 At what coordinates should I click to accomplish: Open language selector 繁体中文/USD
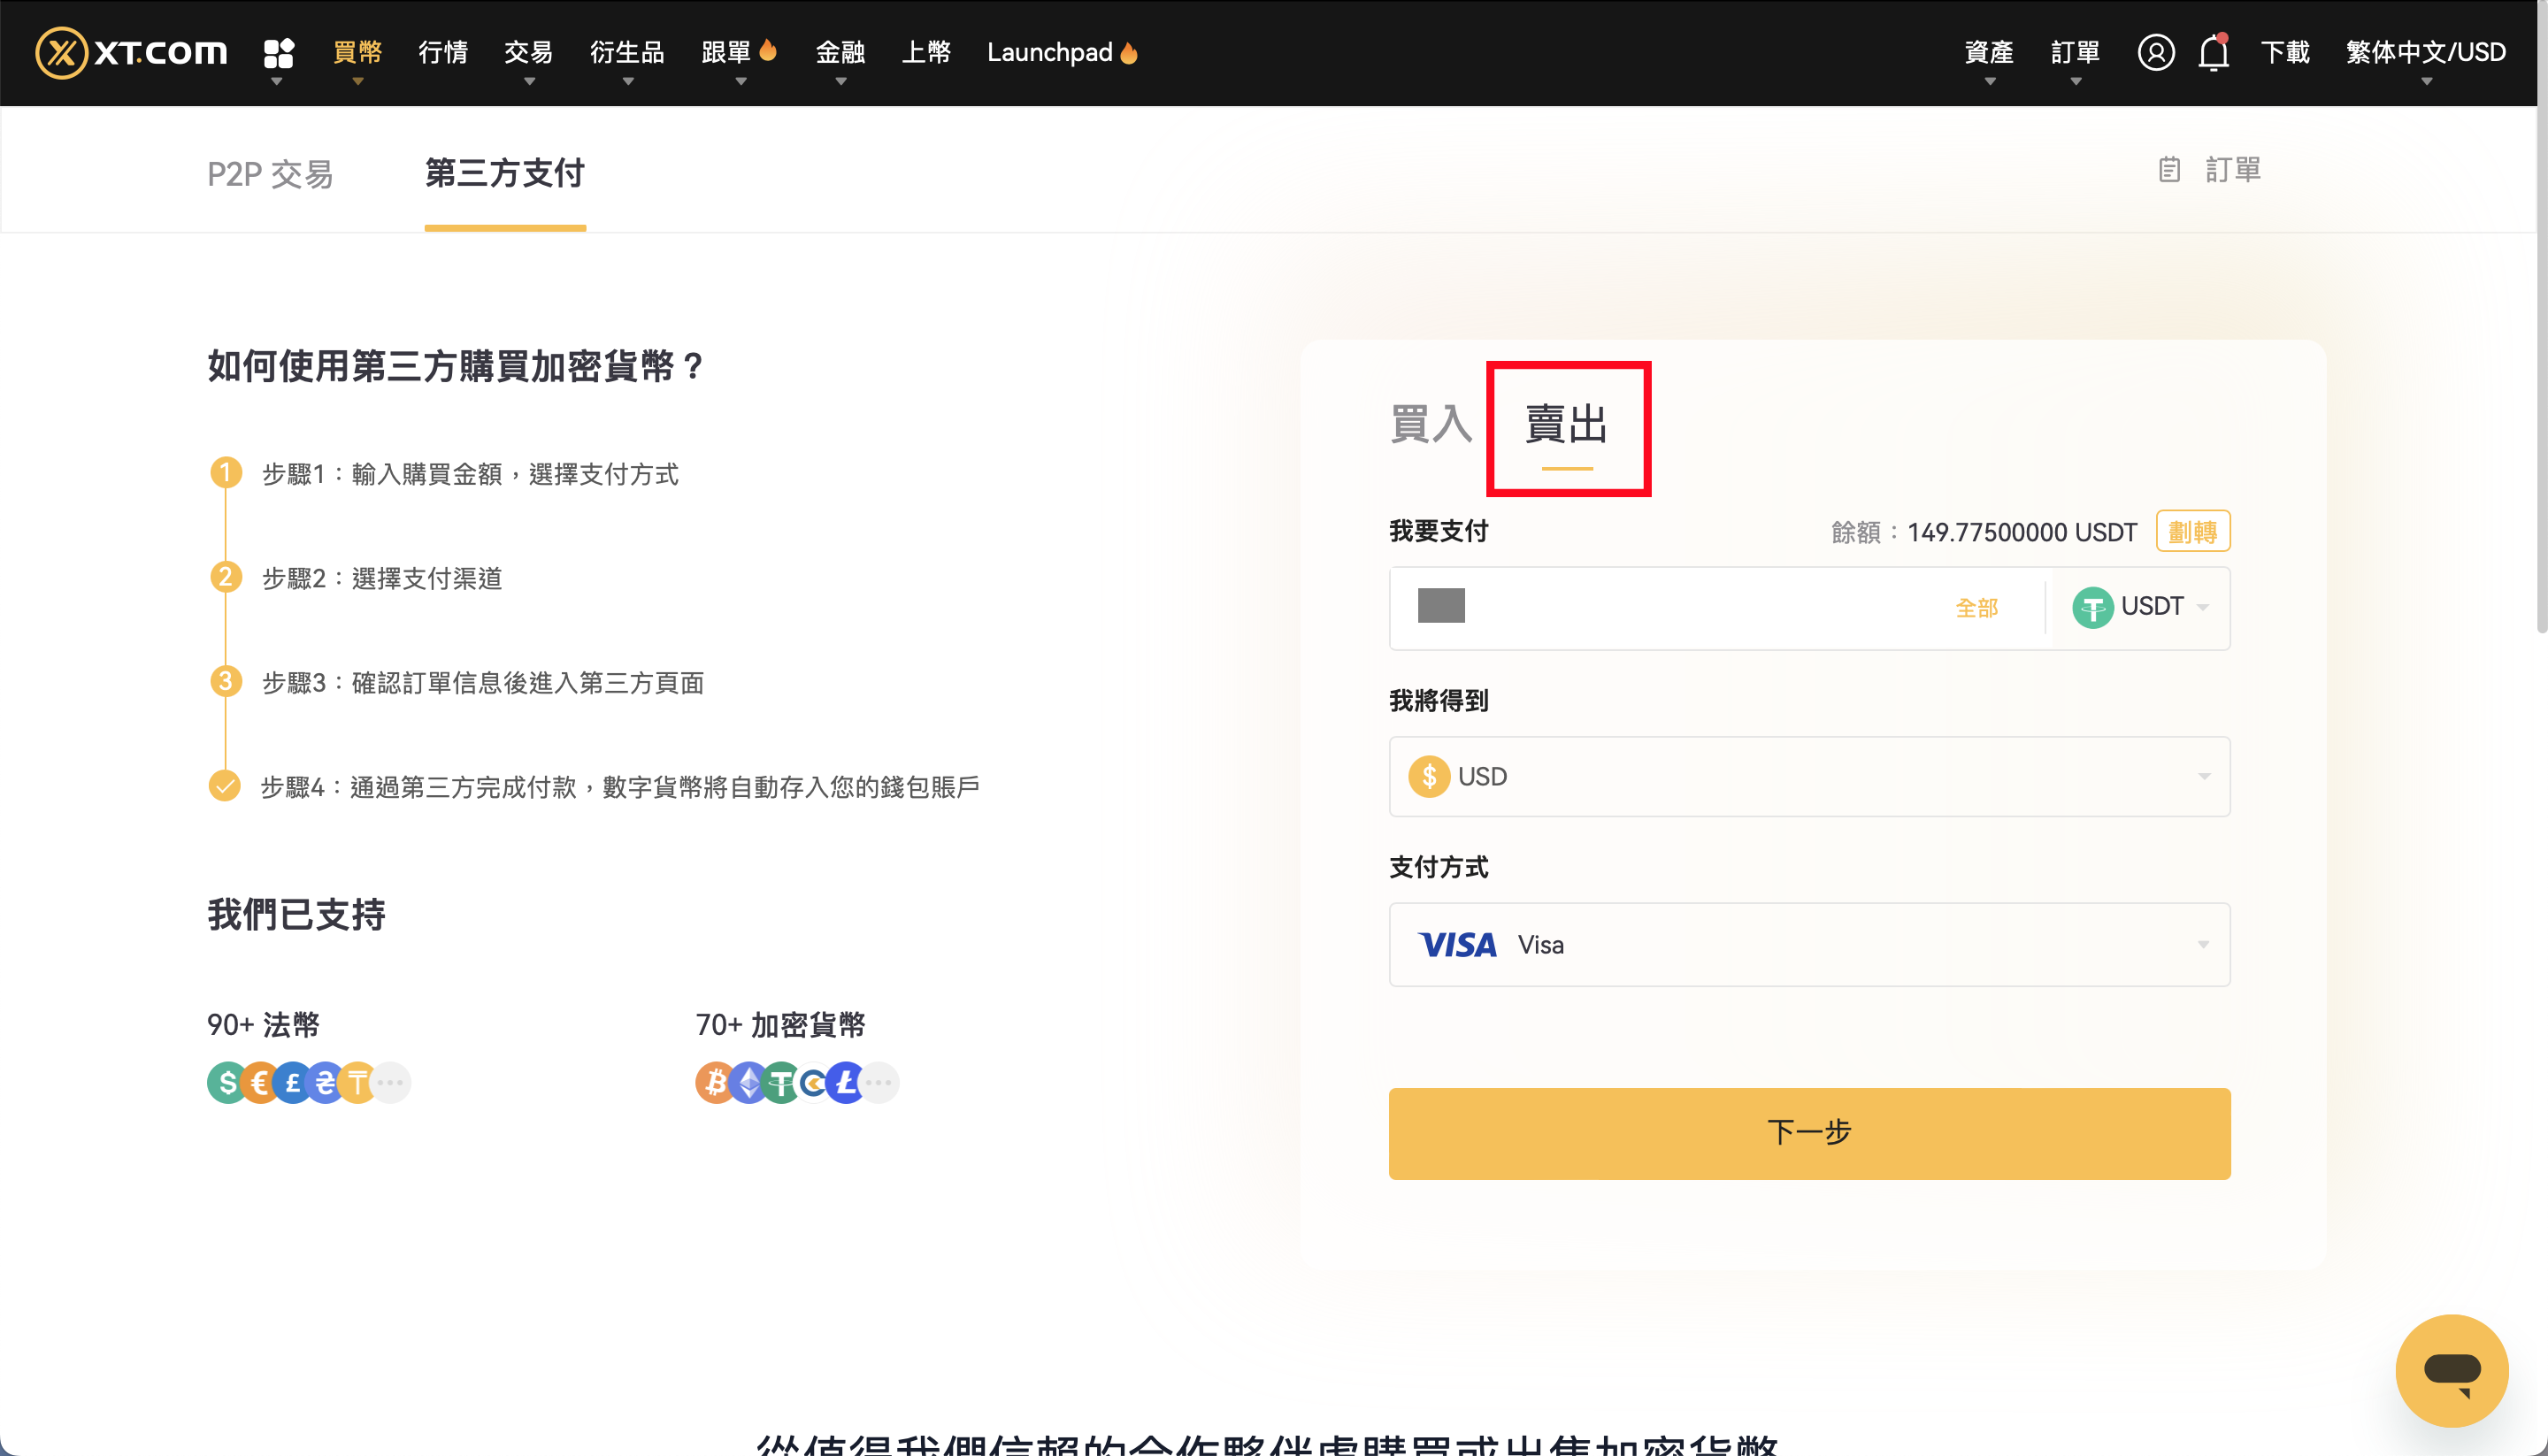[x=2426, y=52]
